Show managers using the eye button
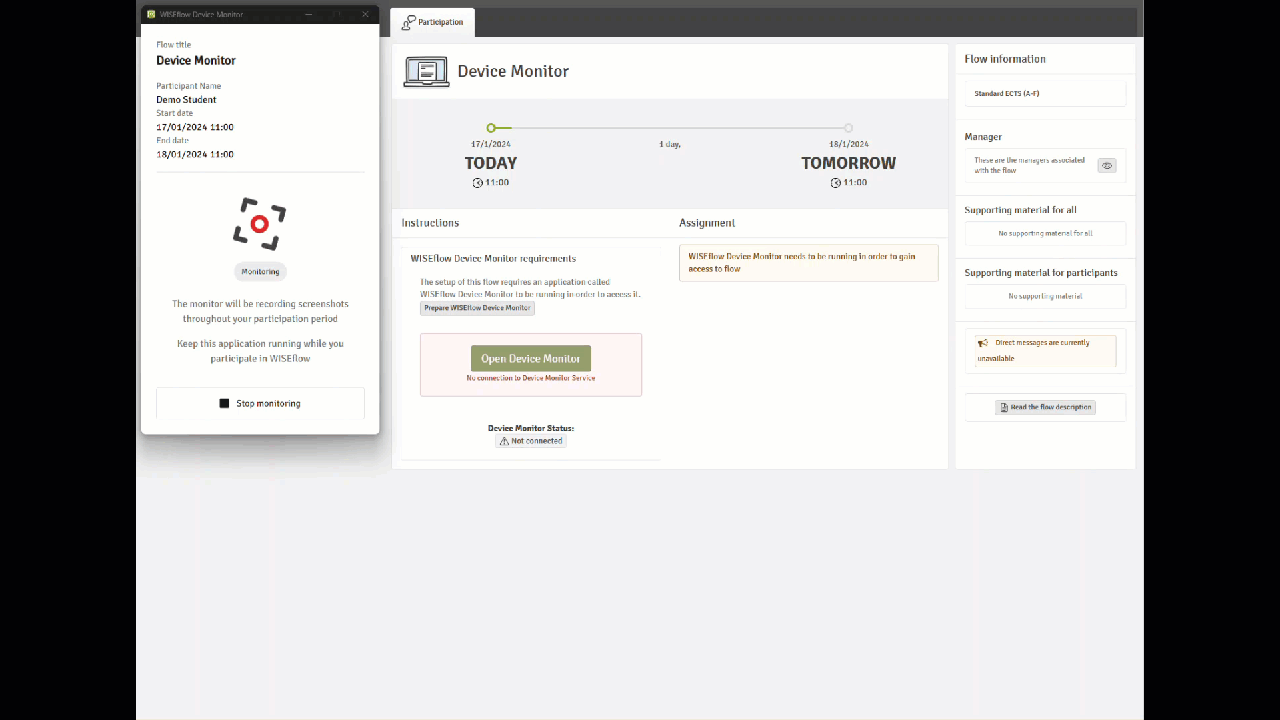 click(x=1106, y=166)
